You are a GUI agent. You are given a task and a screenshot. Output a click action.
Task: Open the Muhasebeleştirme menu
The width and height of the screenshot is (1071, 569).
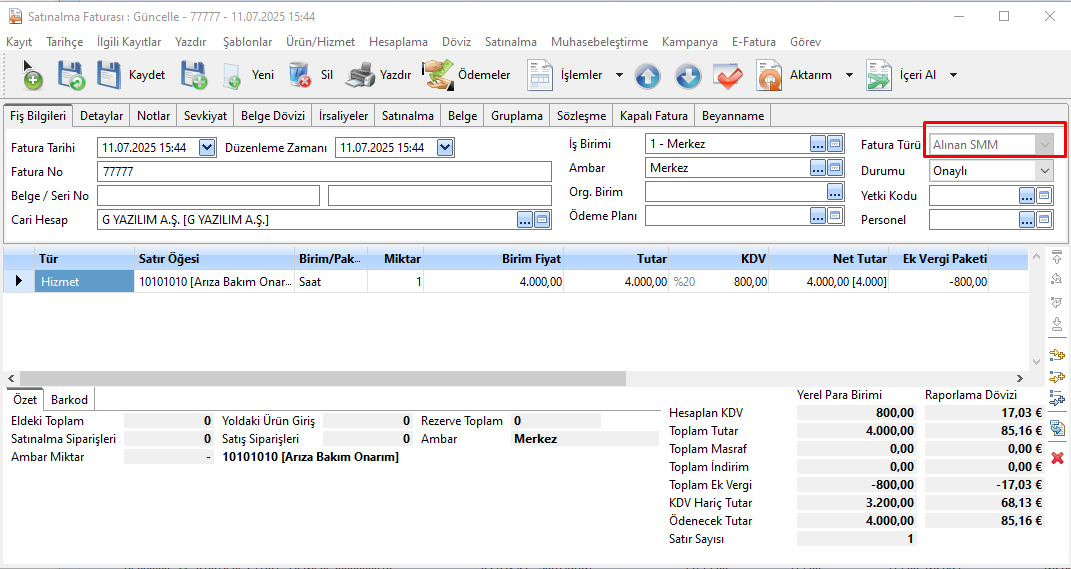pos(599,42)
